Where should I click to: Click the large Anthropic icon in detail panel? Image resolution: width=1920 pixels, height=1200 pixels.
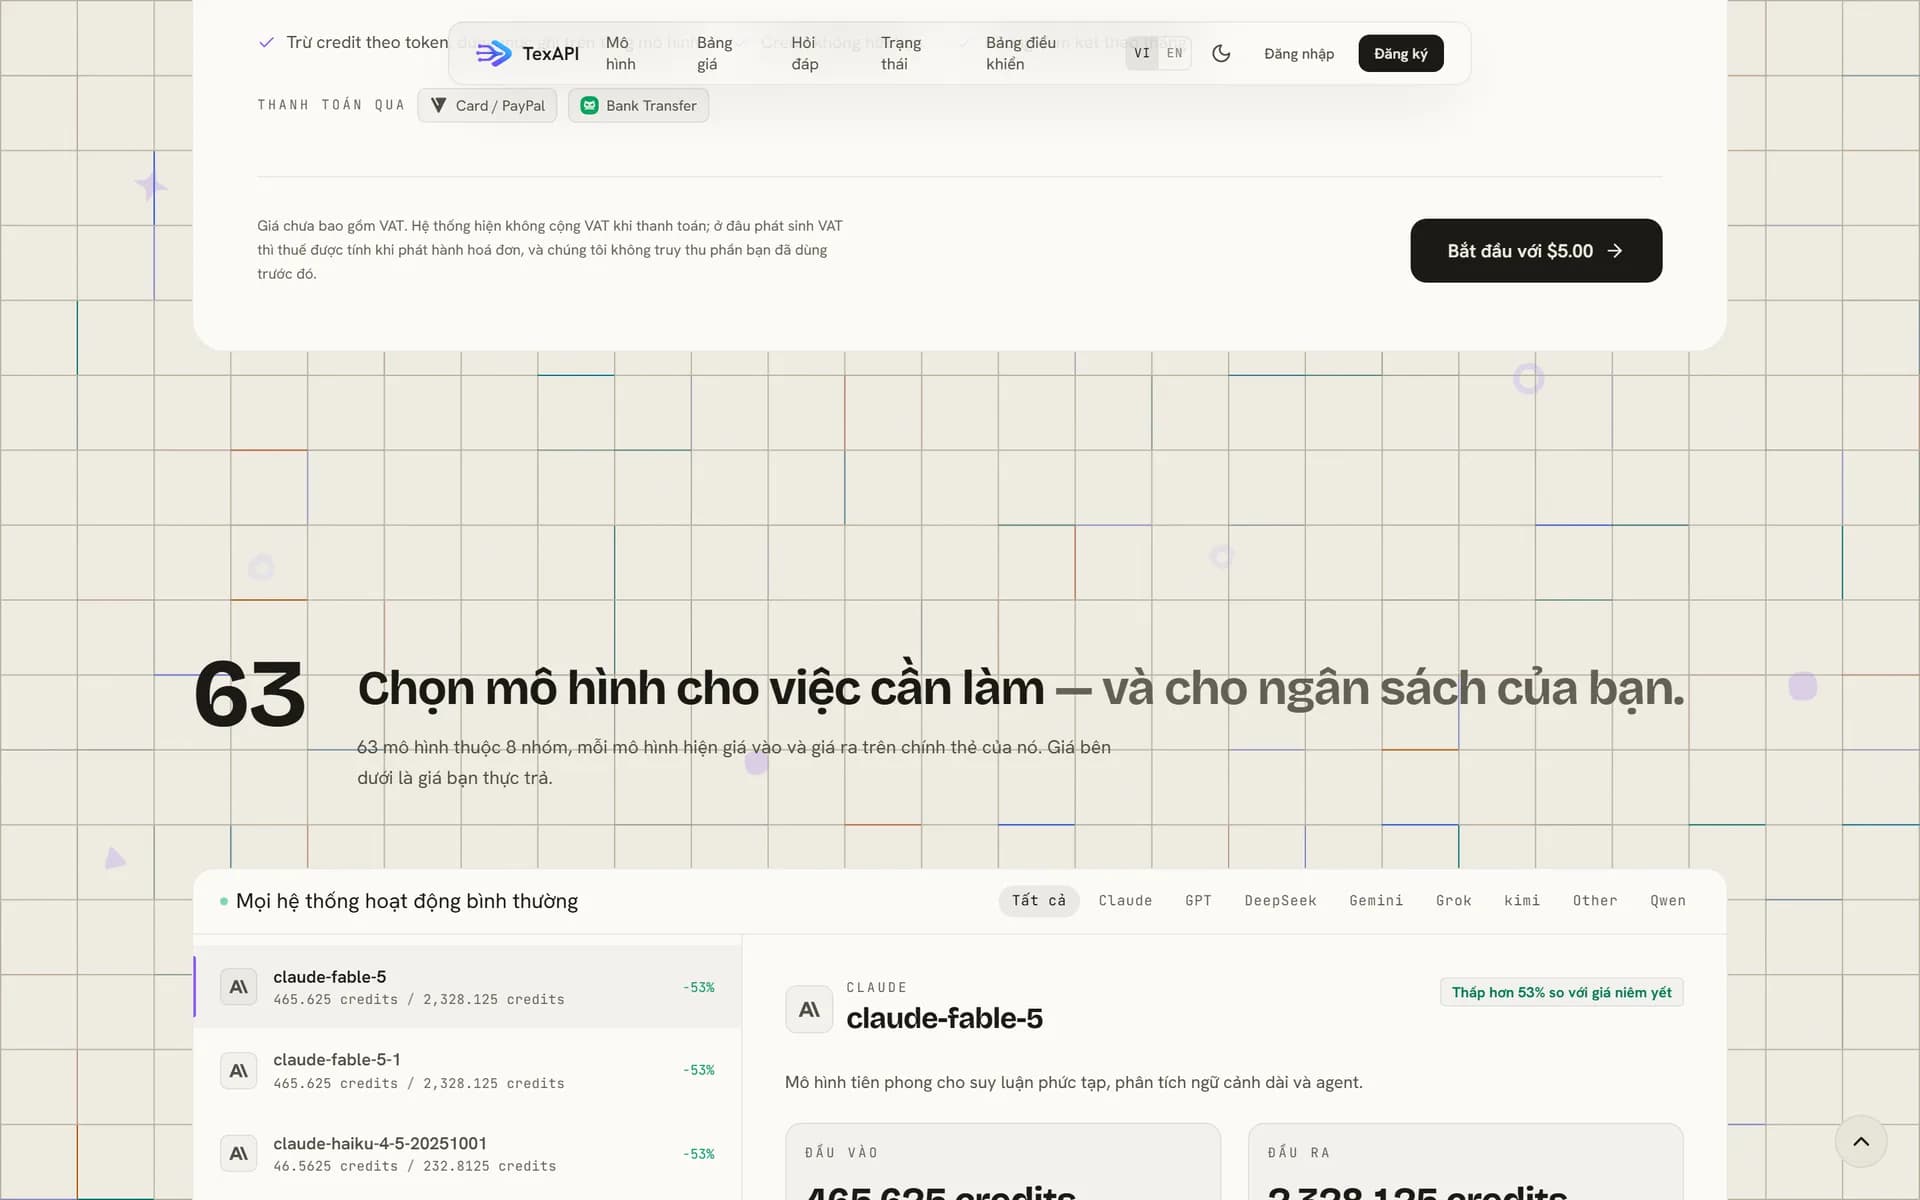(x=809, y=1009)
